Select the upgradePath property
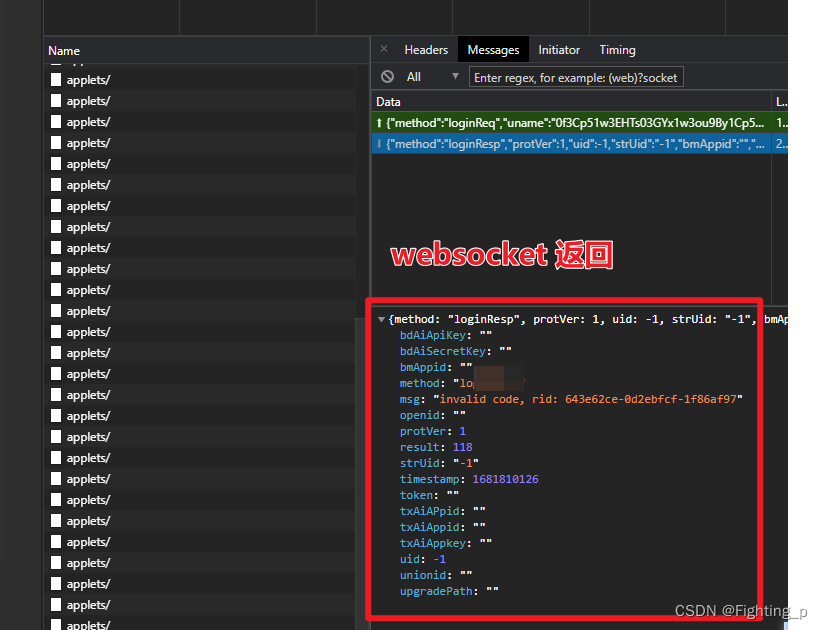 (449, 591)
